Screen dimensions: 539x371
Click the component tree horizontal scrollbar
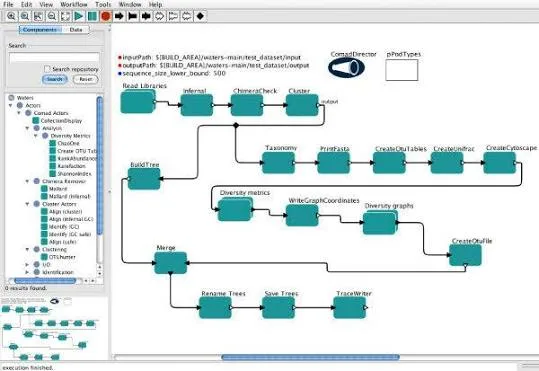tap(45, 281)
